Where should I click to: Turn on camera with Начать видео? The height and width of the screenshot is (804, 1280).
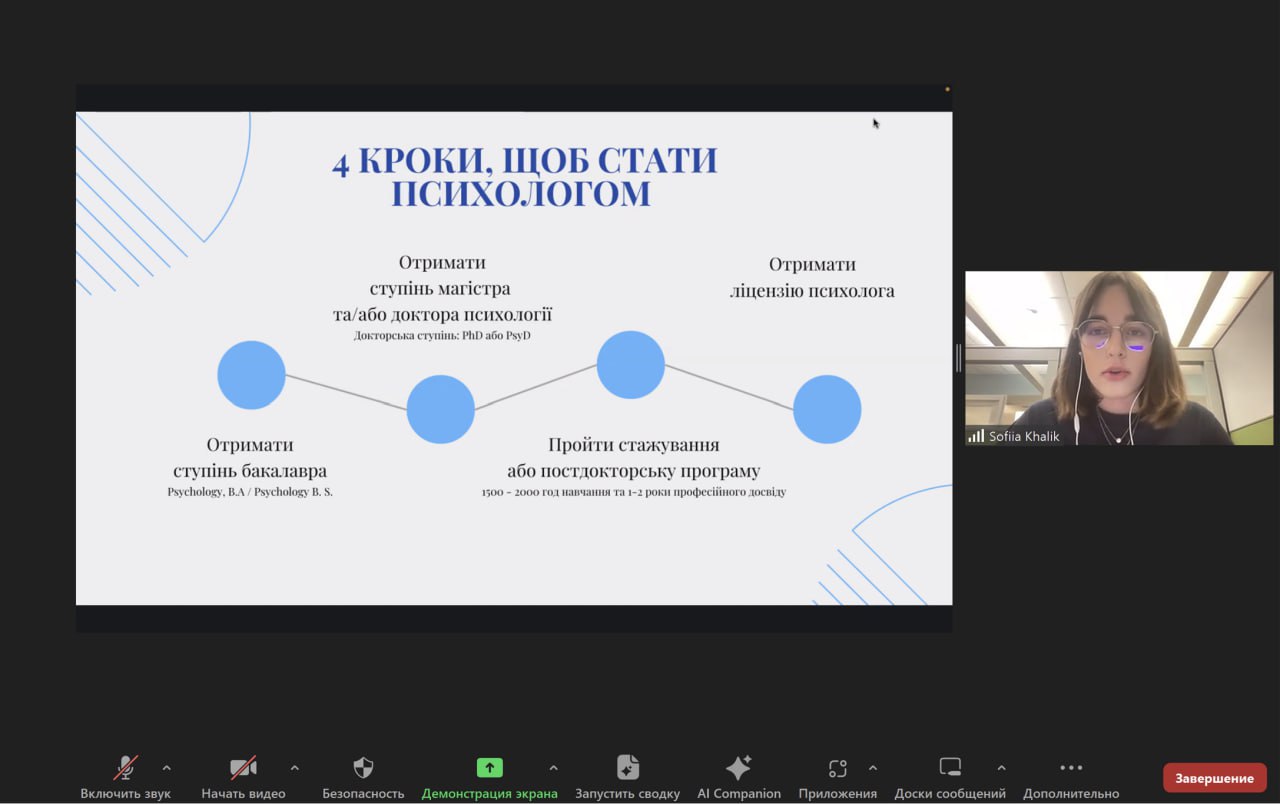coord(243,768)
